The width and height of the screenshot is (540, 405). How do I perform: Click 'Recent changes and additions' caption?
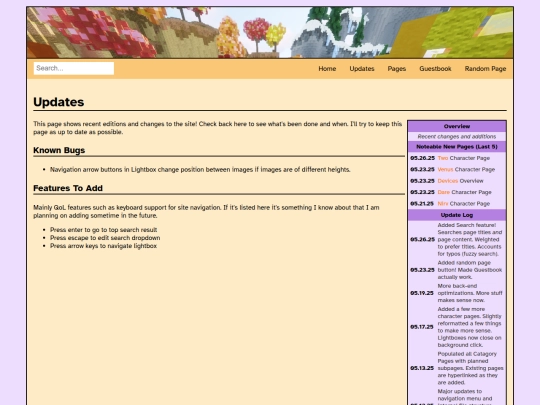[457, 137]
